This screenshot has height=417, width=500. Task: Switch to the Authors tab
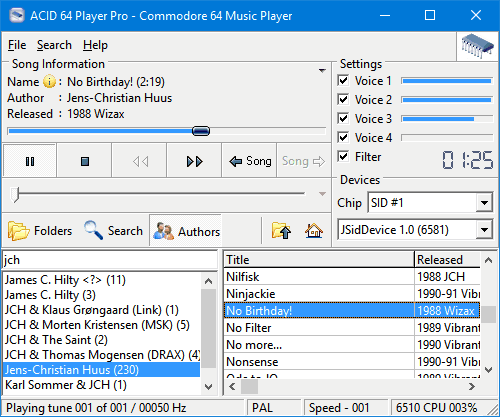click(186, 230)
